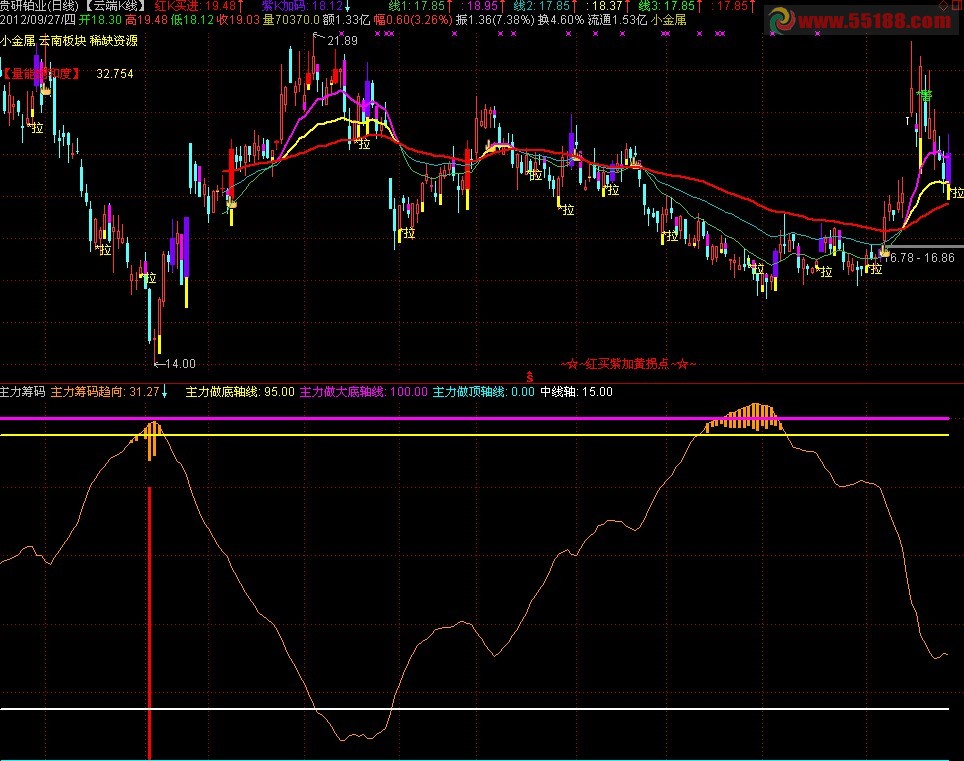Click the date 2012/09/27/四

[38, 20]
